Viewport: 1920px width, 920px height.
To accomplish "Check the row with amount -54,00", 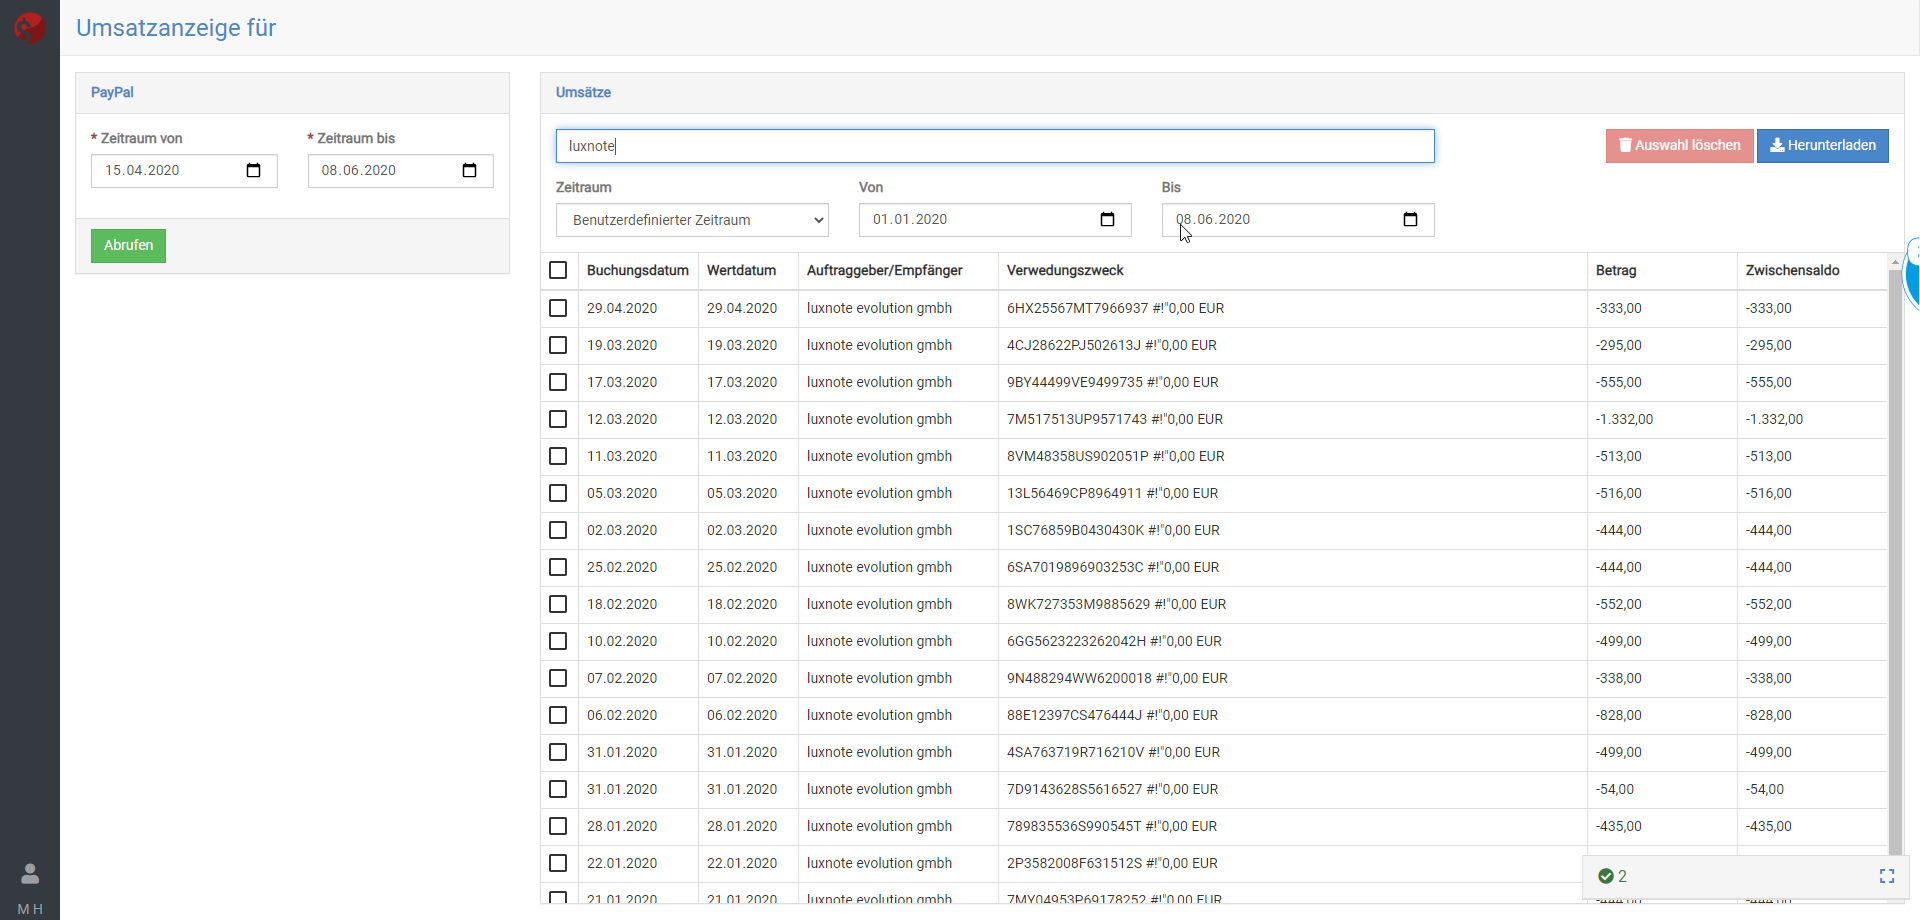I will pyautogui.click(x=558, y=789).
